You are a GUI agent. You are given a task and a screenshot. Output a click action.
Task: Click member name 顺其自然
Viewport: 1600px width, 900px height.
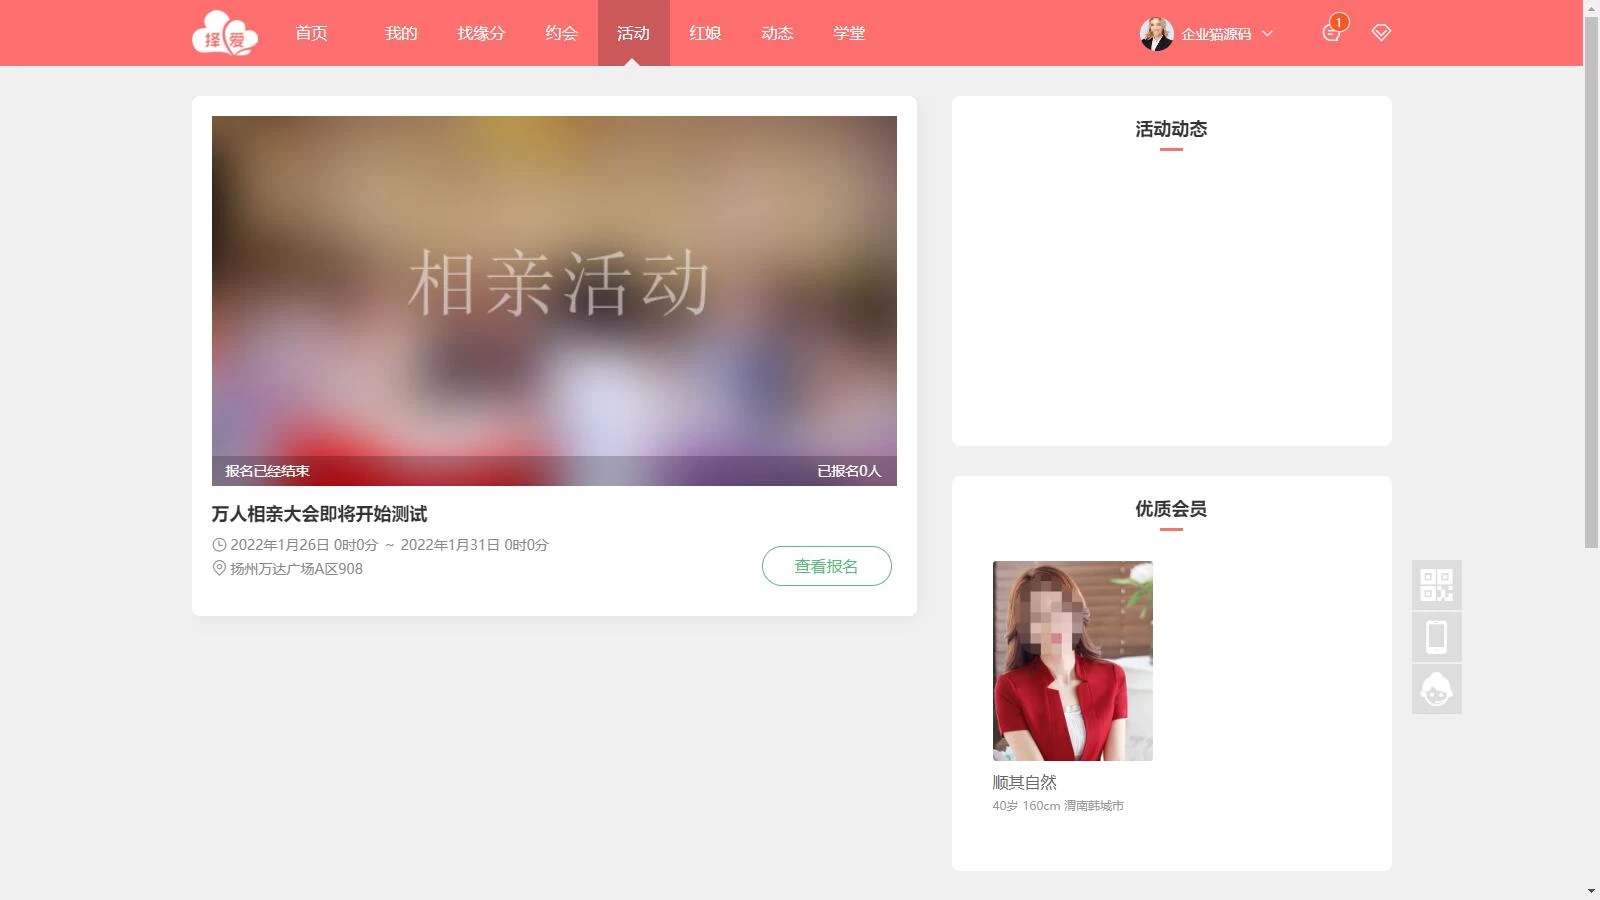click(x=1024, y=782)
